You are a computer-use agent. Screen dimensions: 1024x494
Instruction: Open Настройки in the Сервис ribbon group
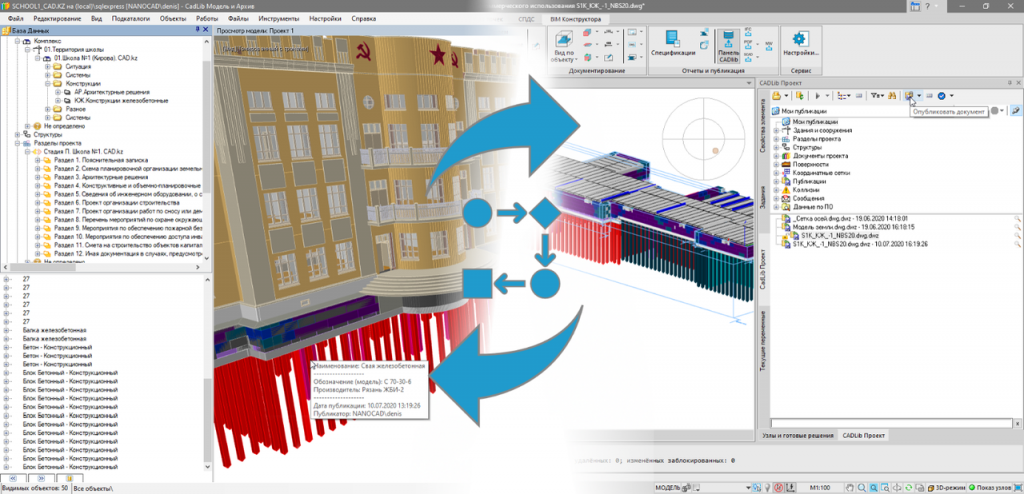800,42
